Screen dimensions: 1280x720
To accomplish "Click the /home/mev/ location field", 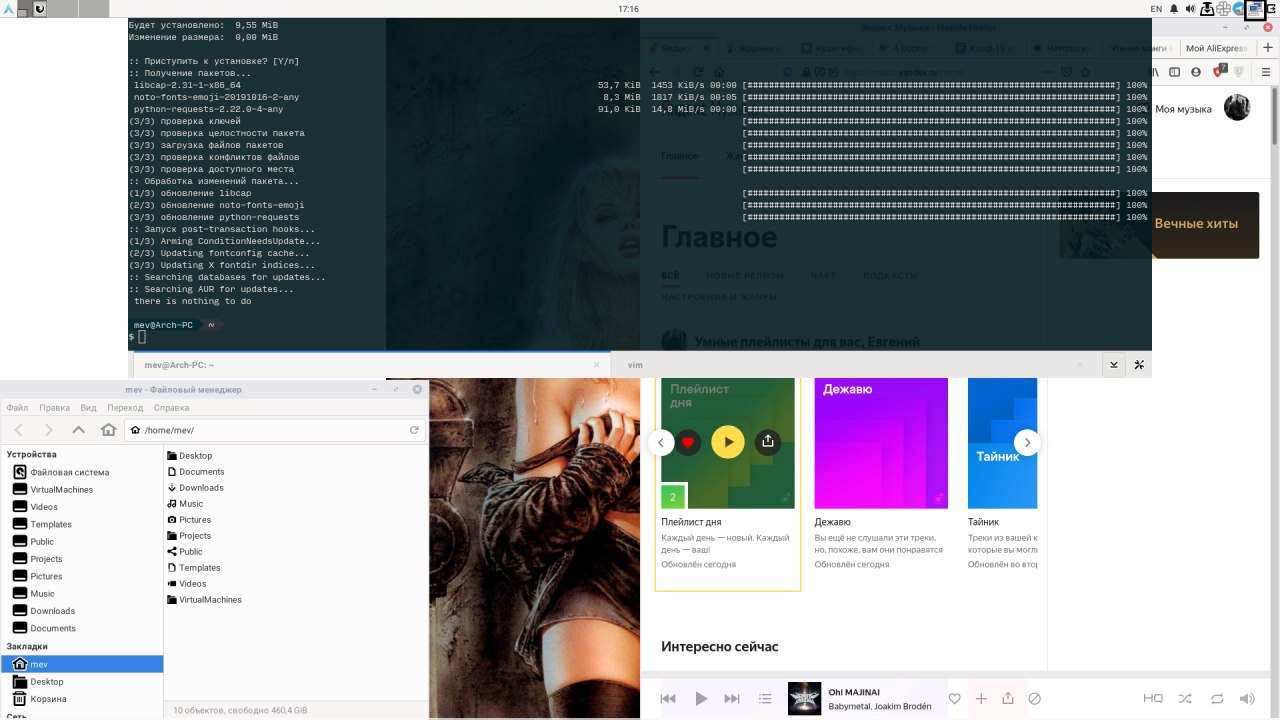I will 275,430.
